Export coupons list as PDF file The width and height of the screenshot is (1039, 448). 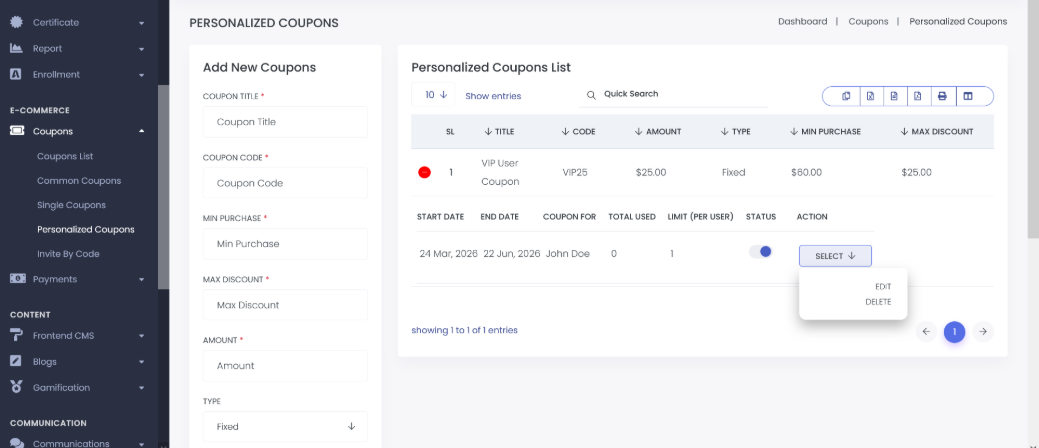point(918,97)
